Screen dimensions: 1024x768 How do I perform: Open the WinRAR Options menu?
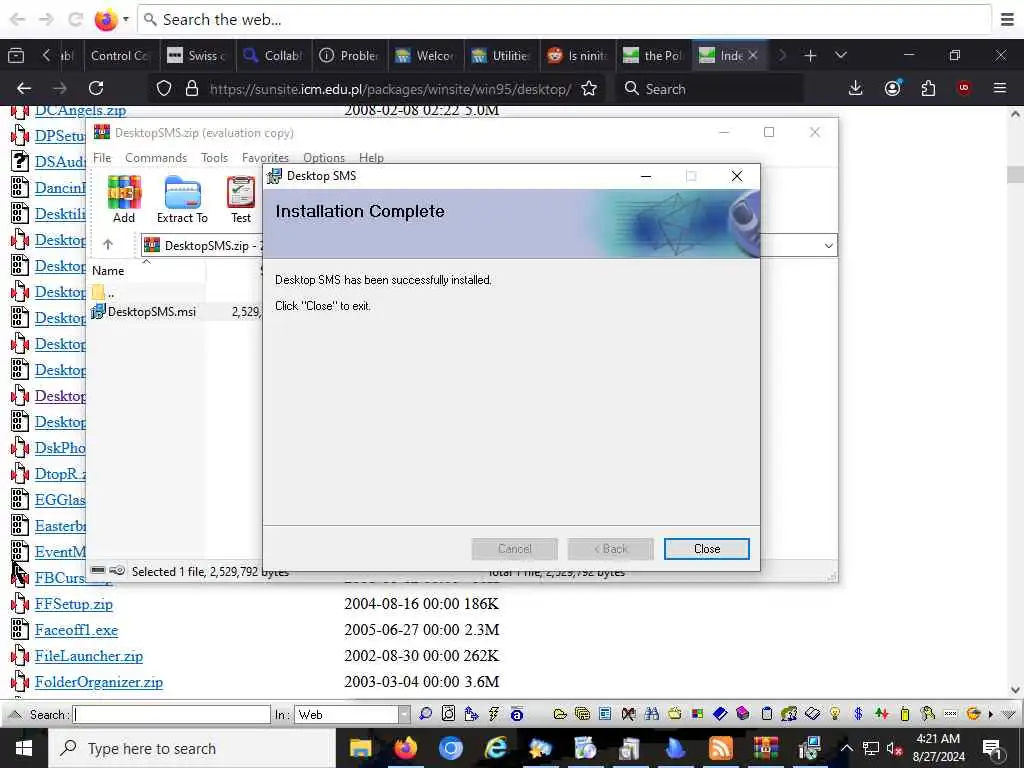[324, 157]
